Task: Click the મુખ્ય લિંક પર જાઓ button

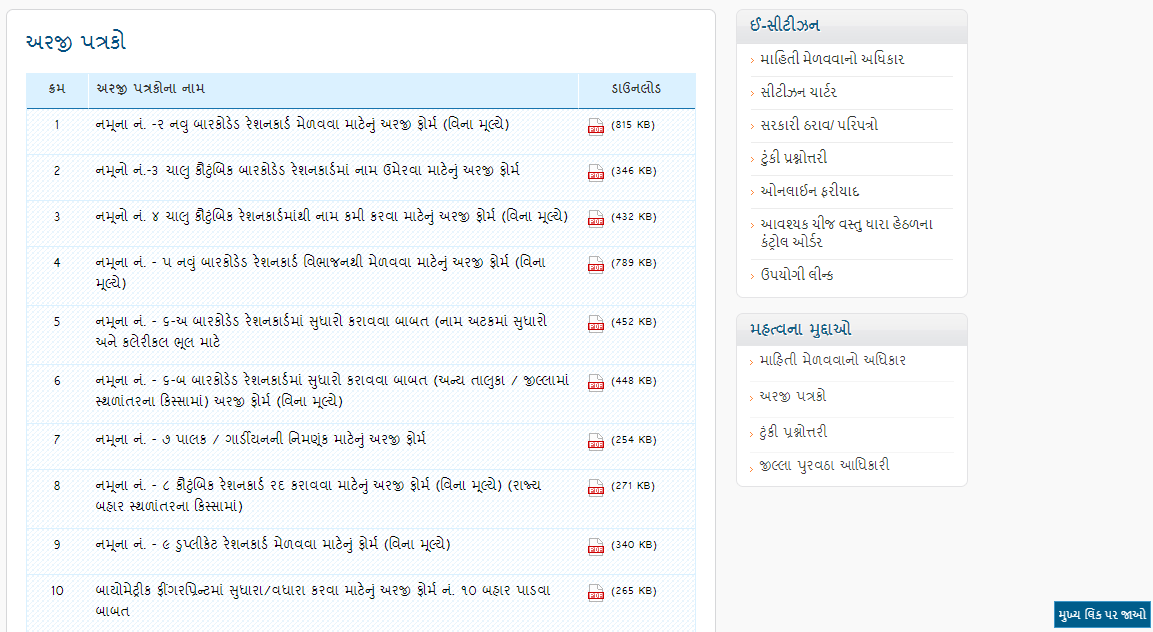Action: pyautogui.click(x=1101, y=614)
